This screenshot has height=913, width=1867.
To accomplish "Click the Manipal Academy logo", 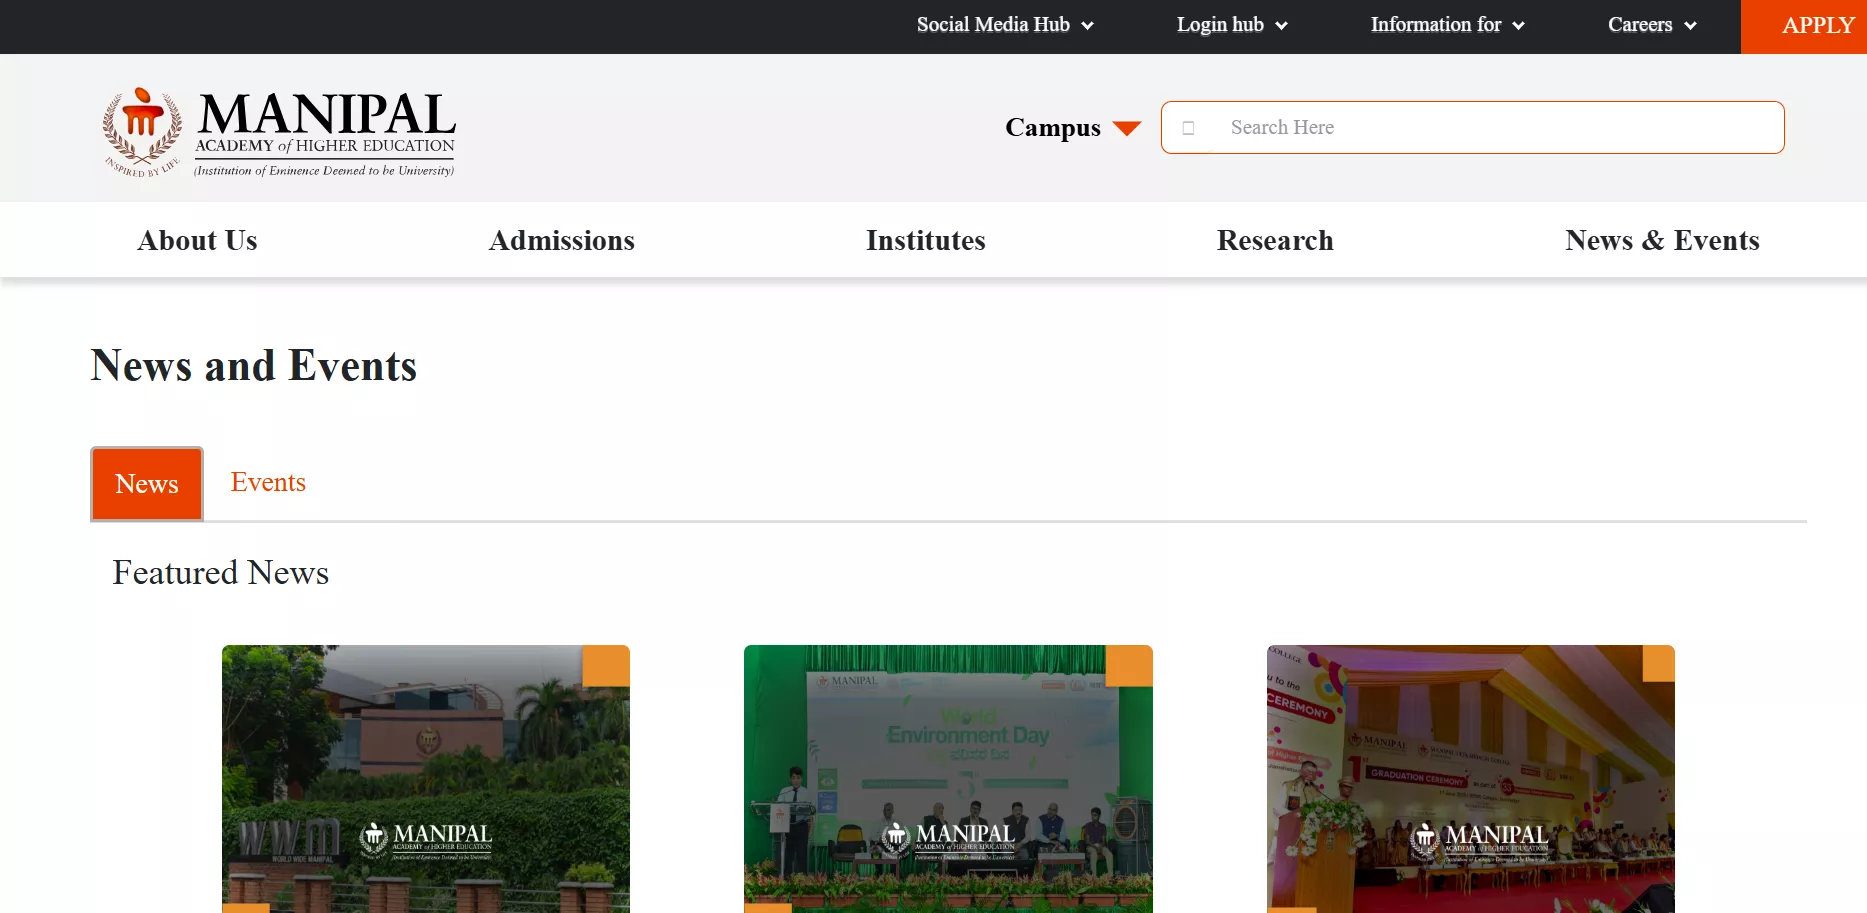I will point(279,132).
